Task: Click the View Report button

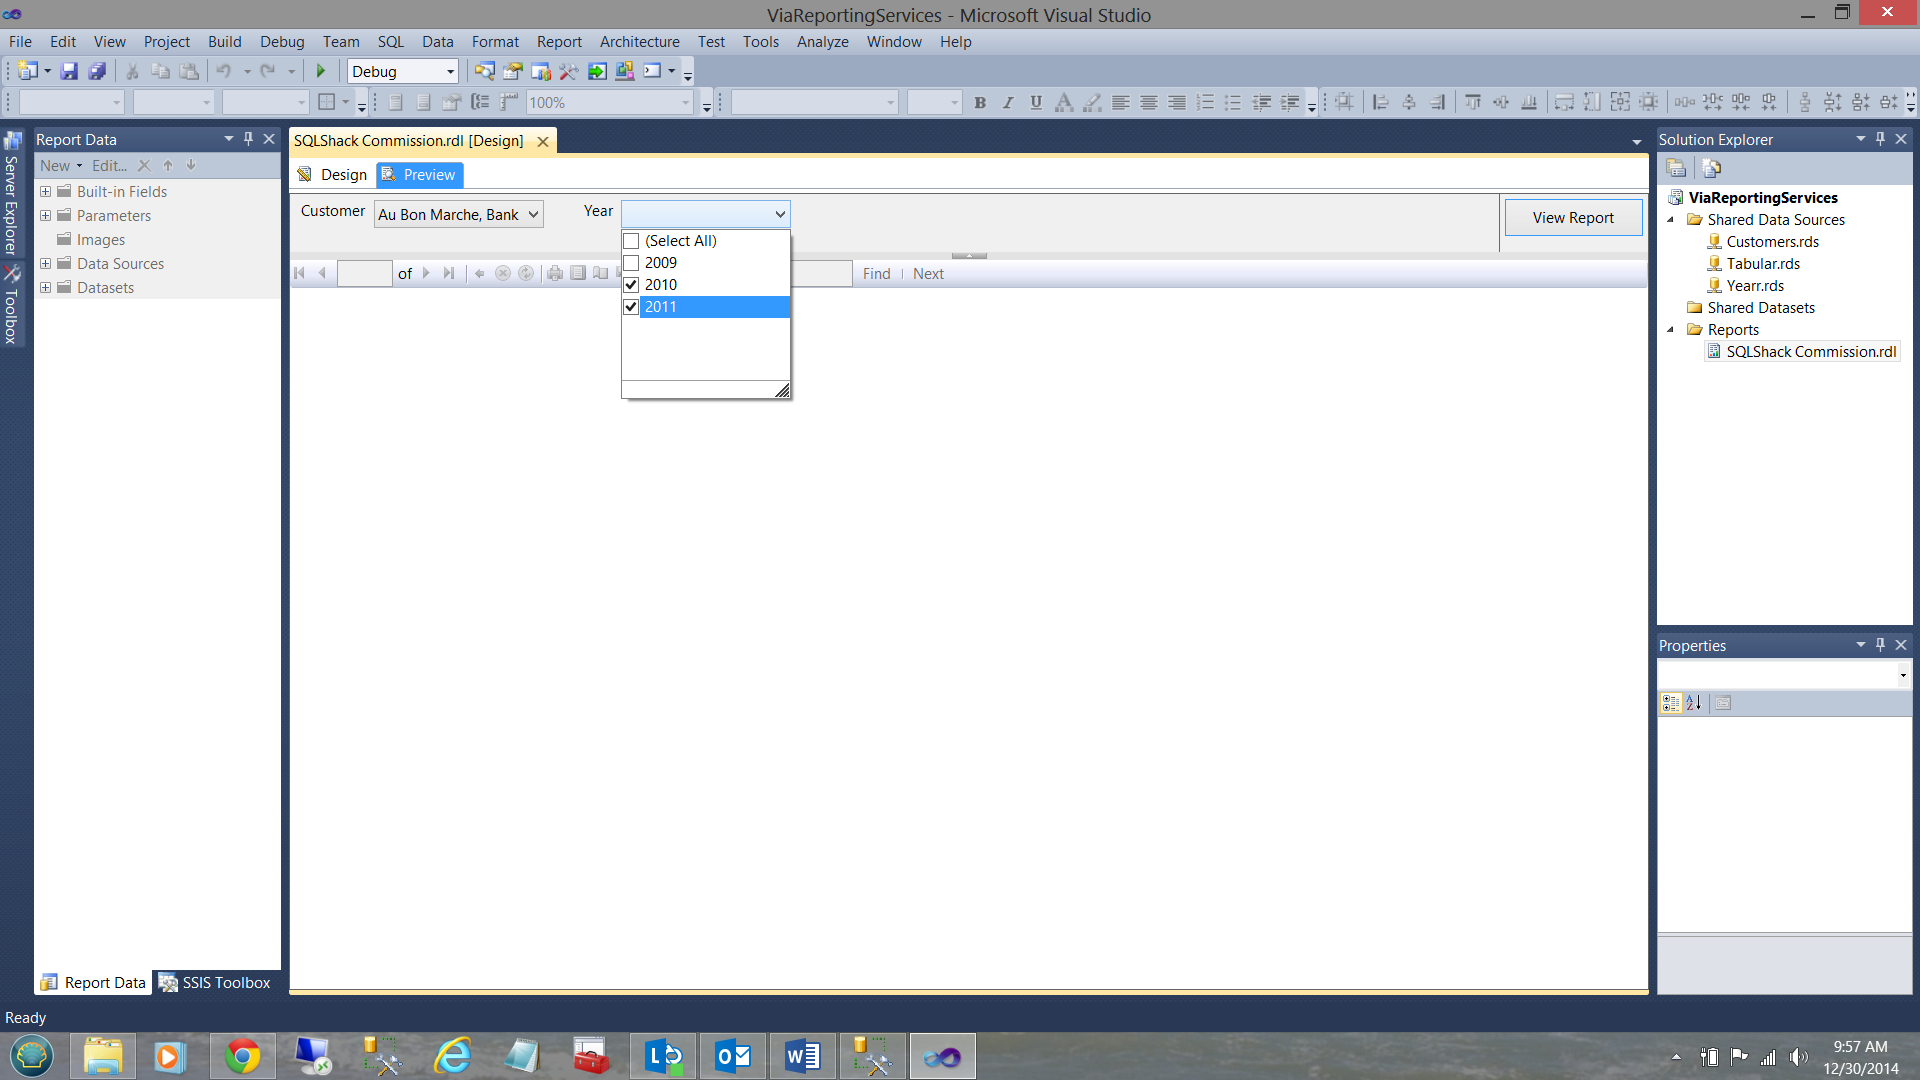Action: pos(1572,218)
